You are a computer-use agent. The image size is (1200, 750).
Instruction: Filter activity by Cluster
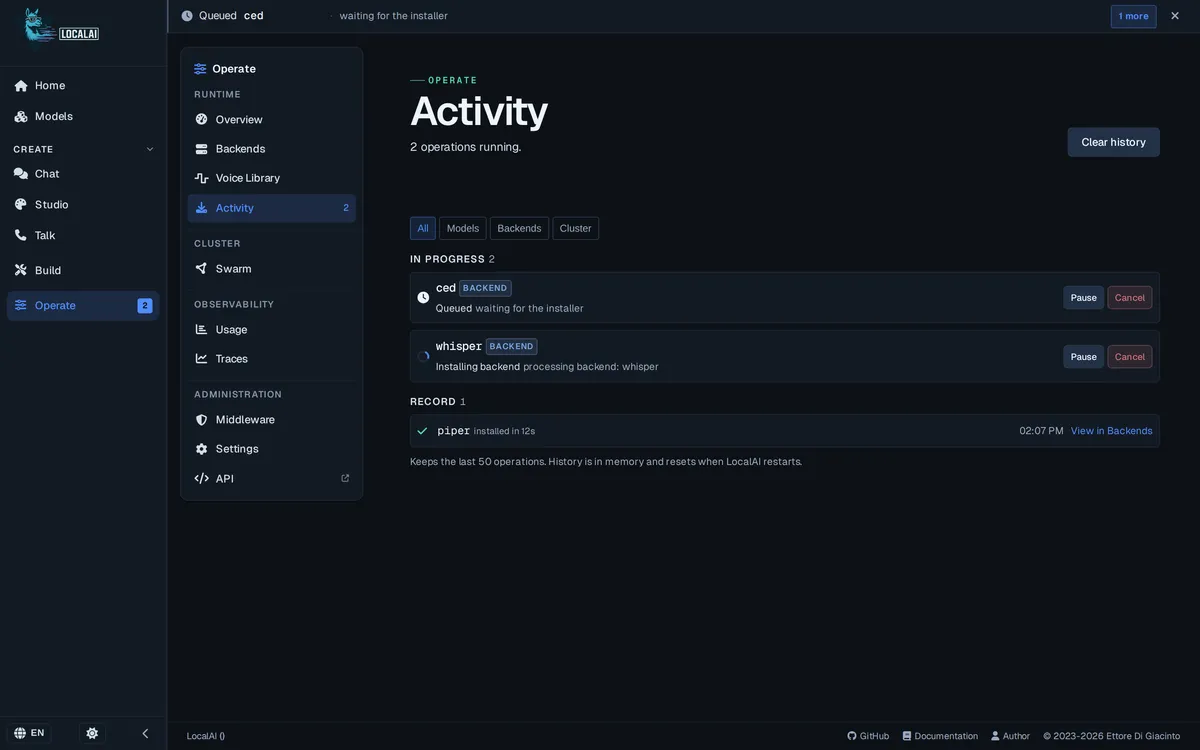[575, 228]
